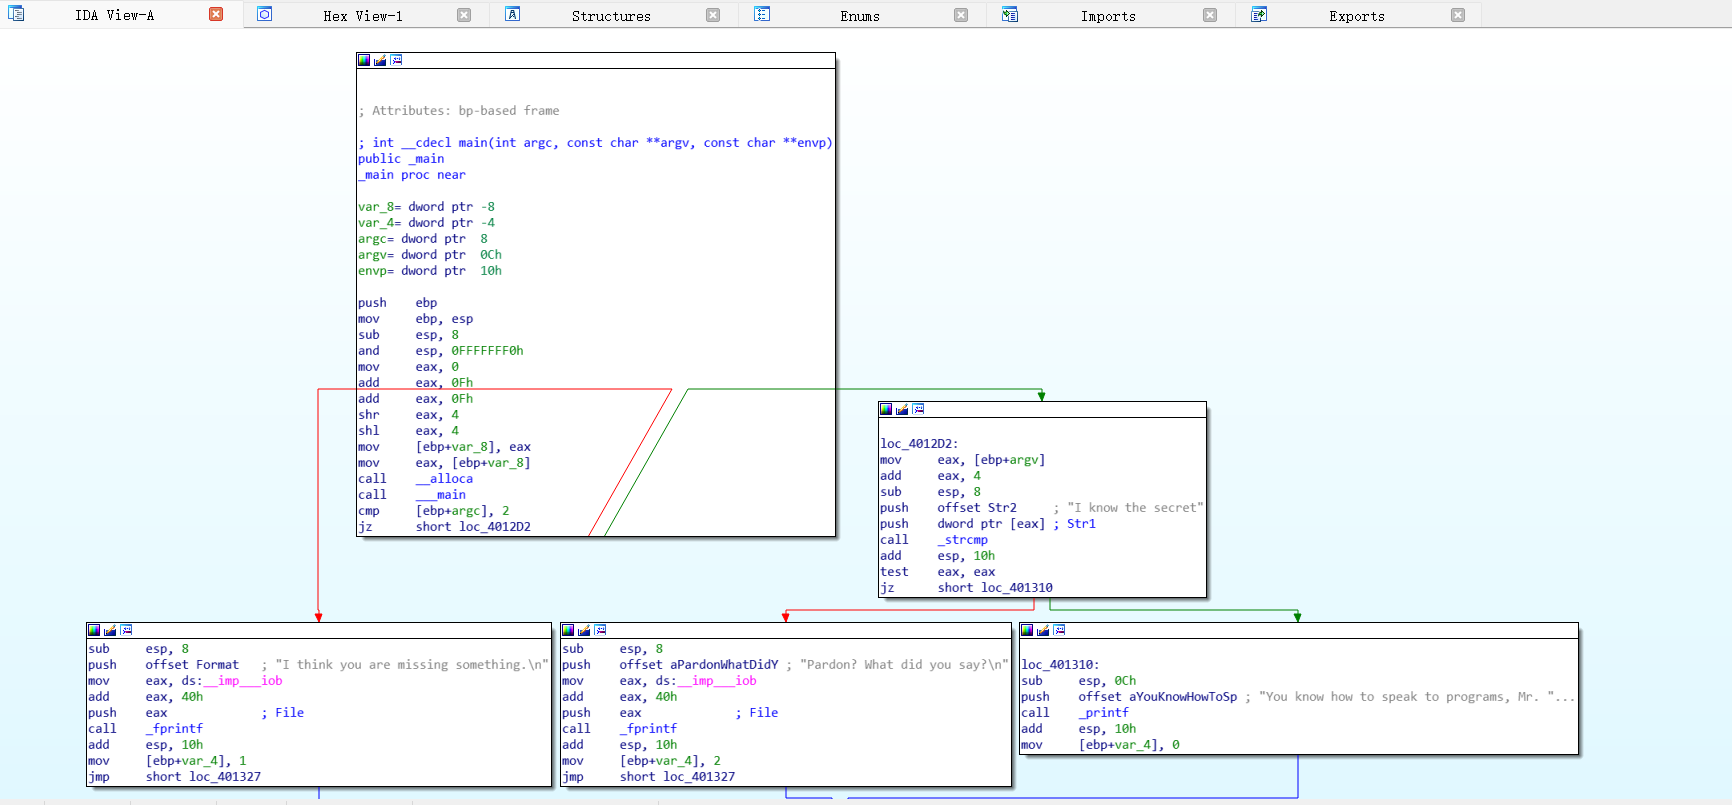The width and height of the screenshot is (1732, 805).
Task: Close the Structures tab
Action: [713, 15]
